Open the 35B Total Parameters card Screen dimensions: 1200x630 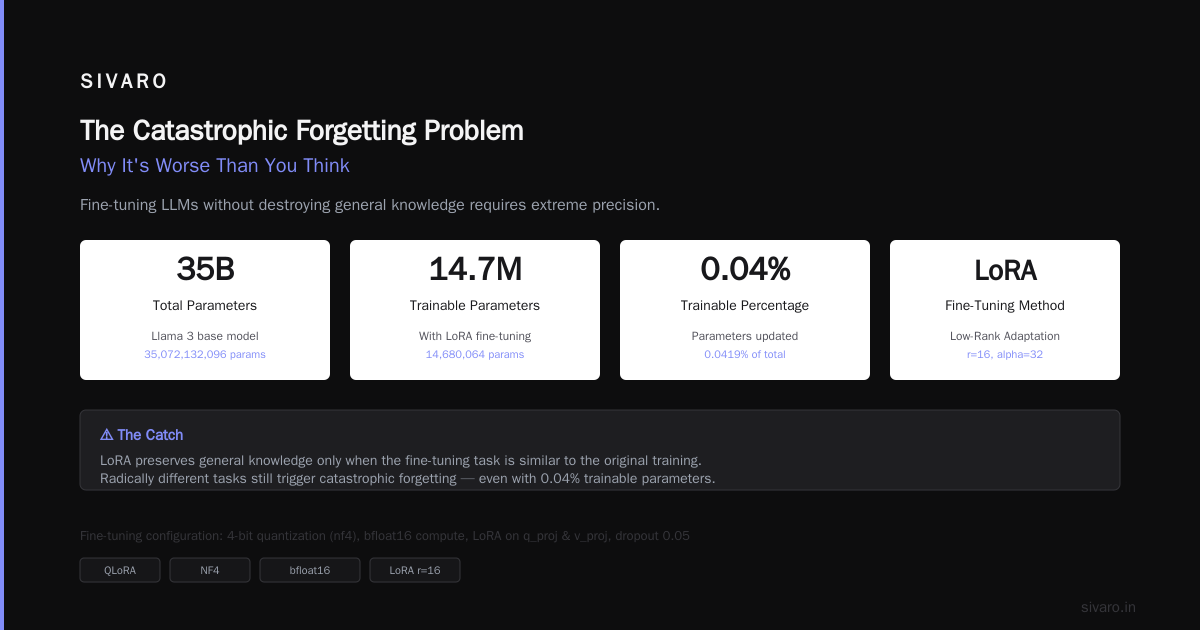click(205, 310)
